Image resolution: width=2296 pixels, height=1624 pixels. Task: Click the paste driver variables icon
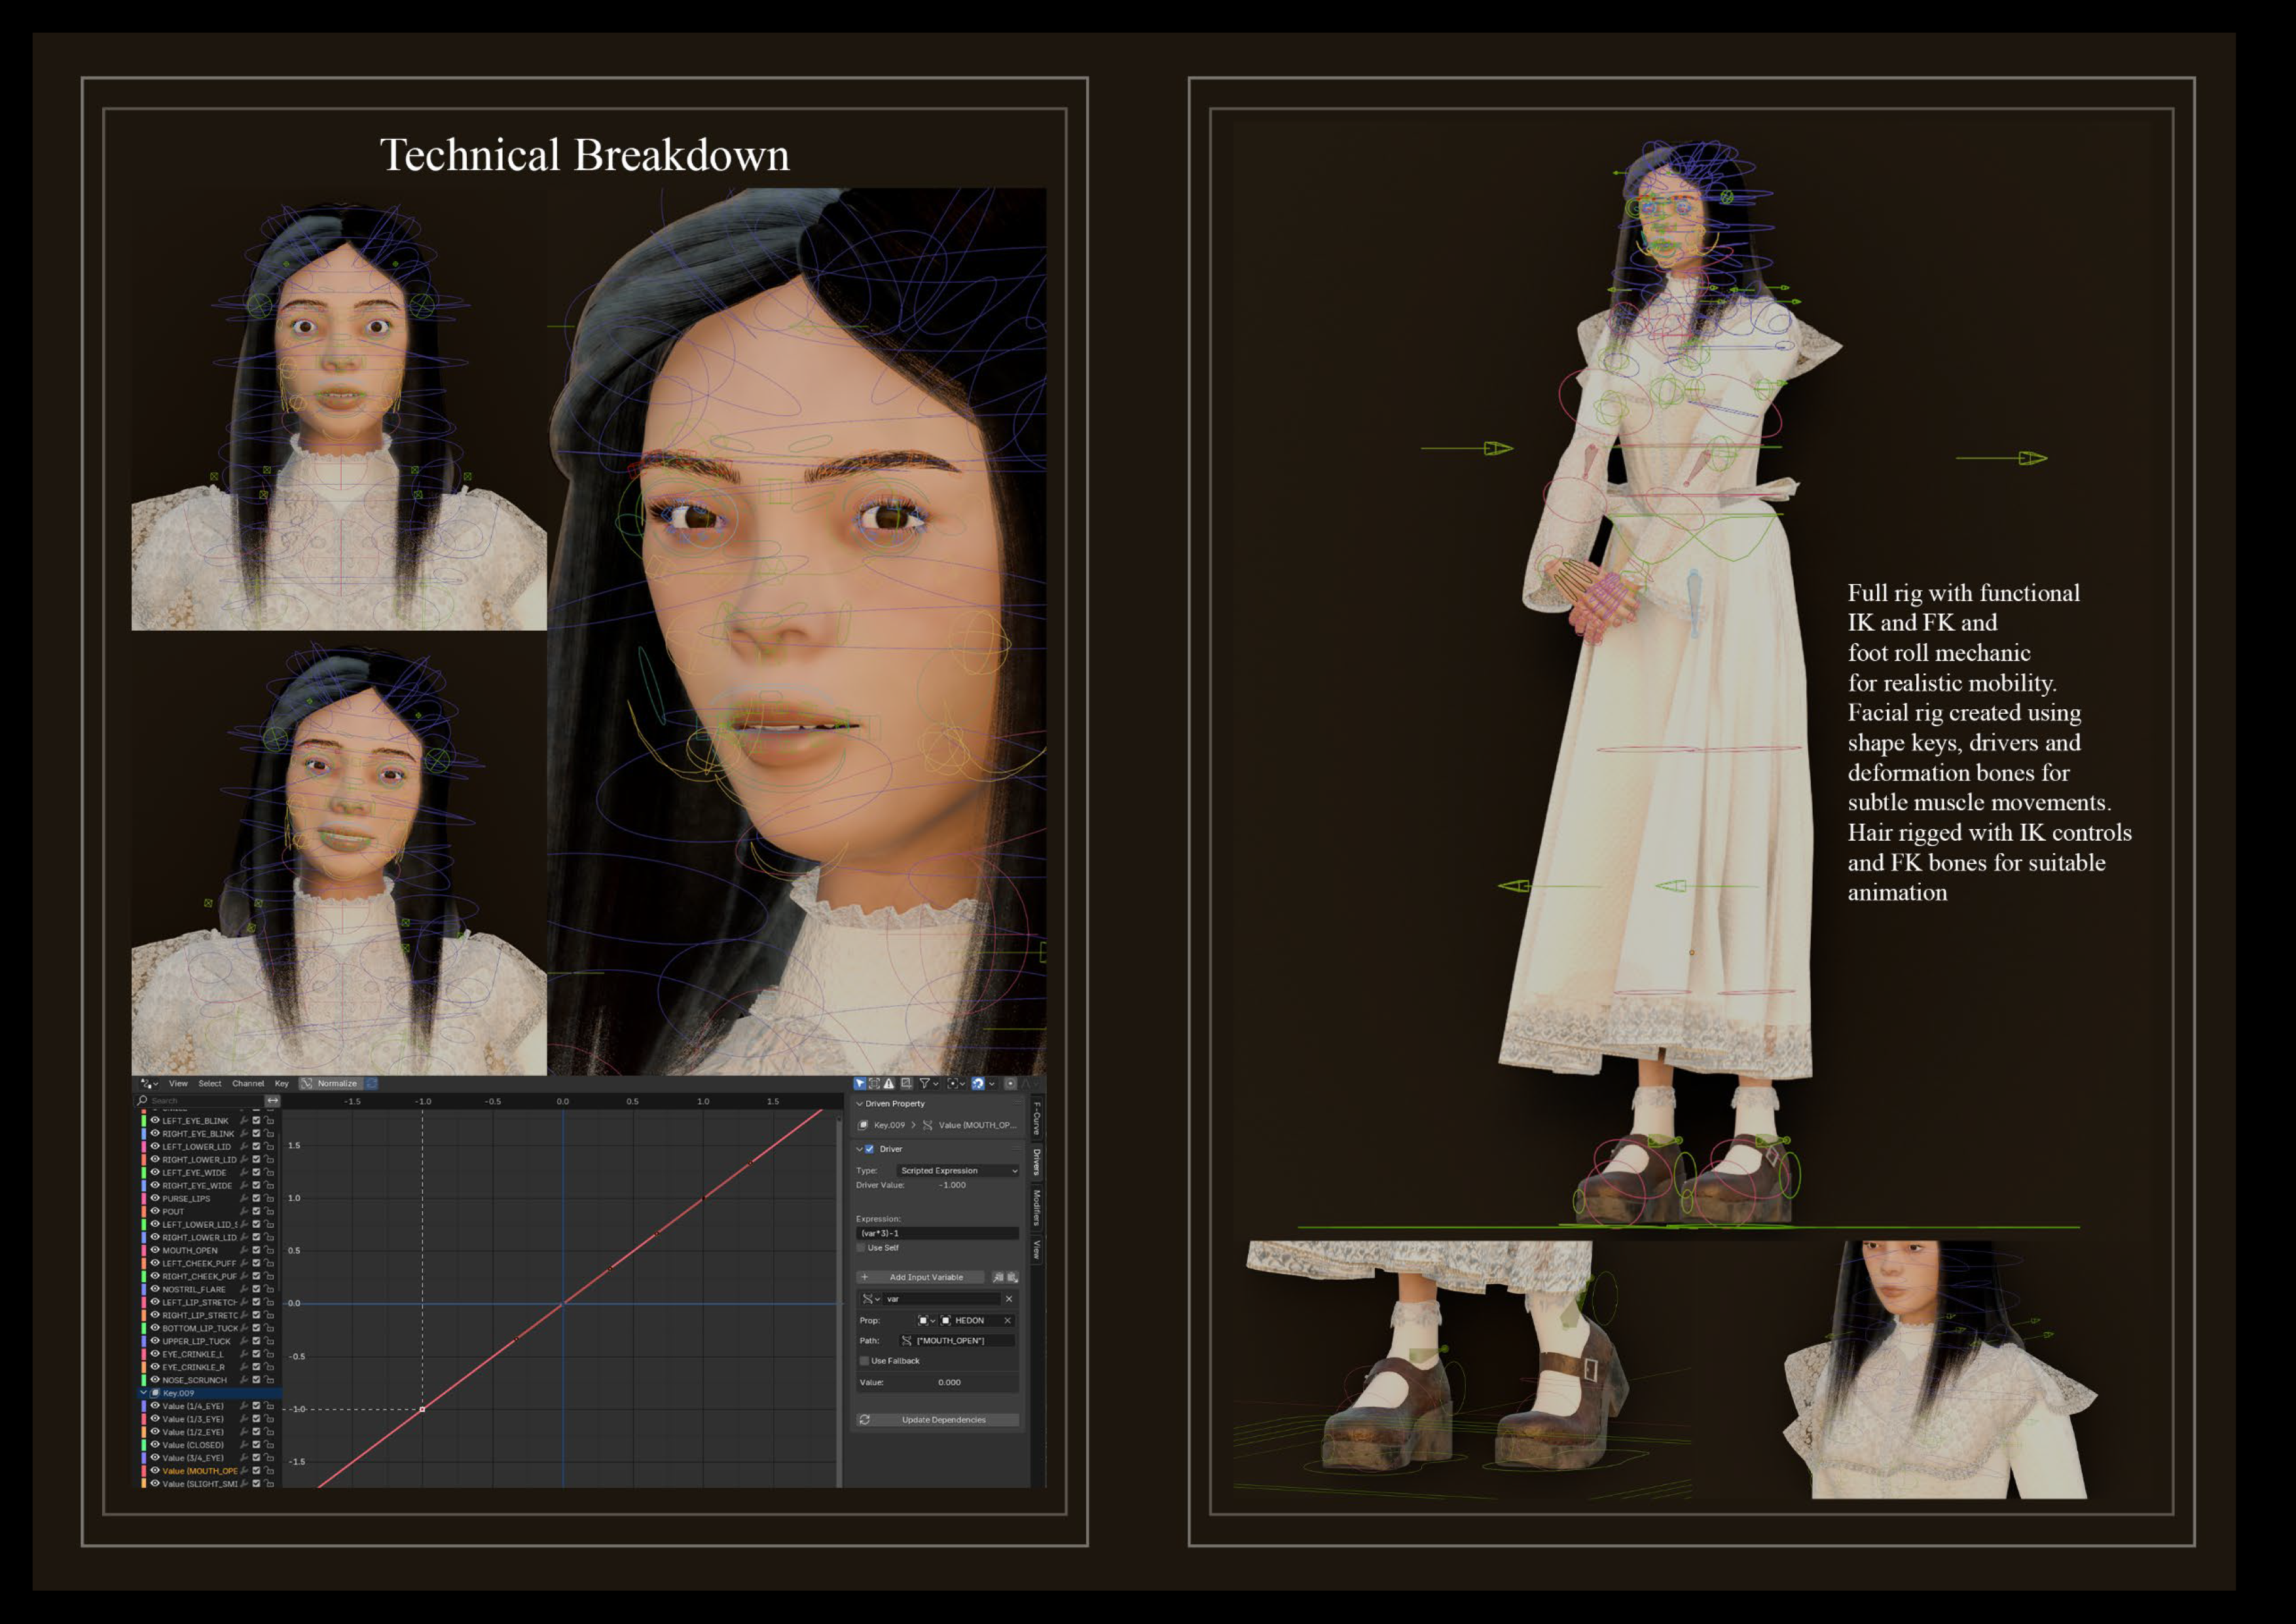tap(1012, 1277)
